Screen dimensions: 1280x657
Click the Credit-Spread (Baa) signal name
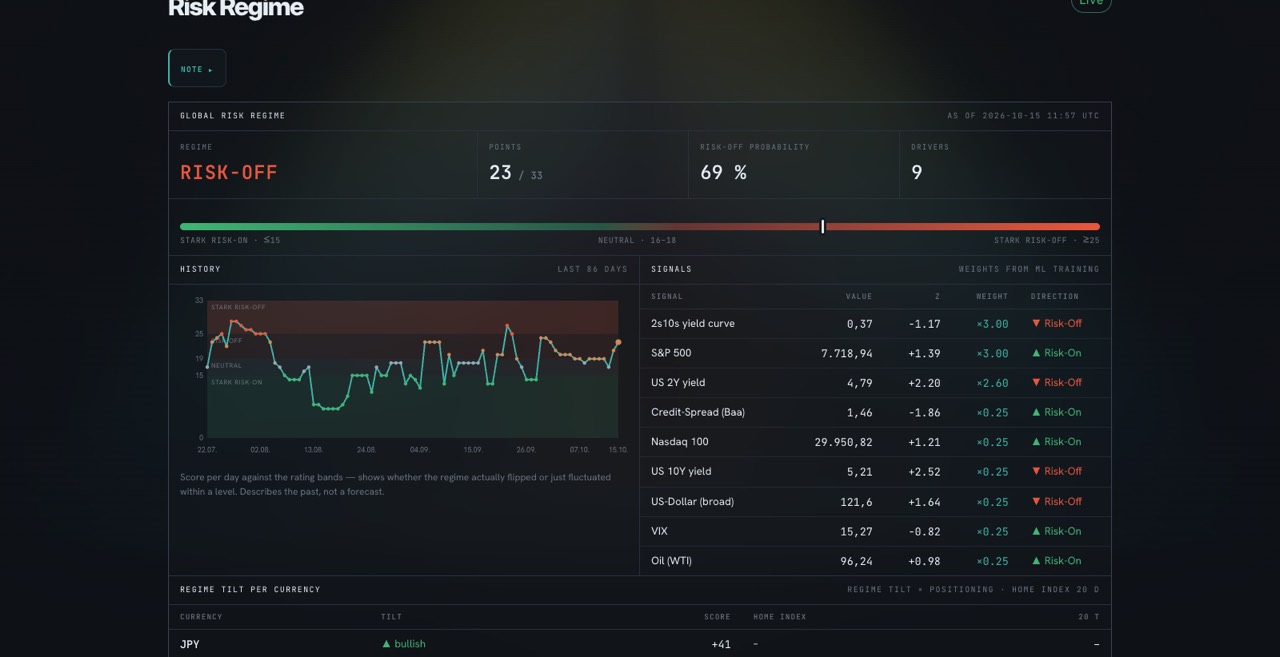coord(698,412)
